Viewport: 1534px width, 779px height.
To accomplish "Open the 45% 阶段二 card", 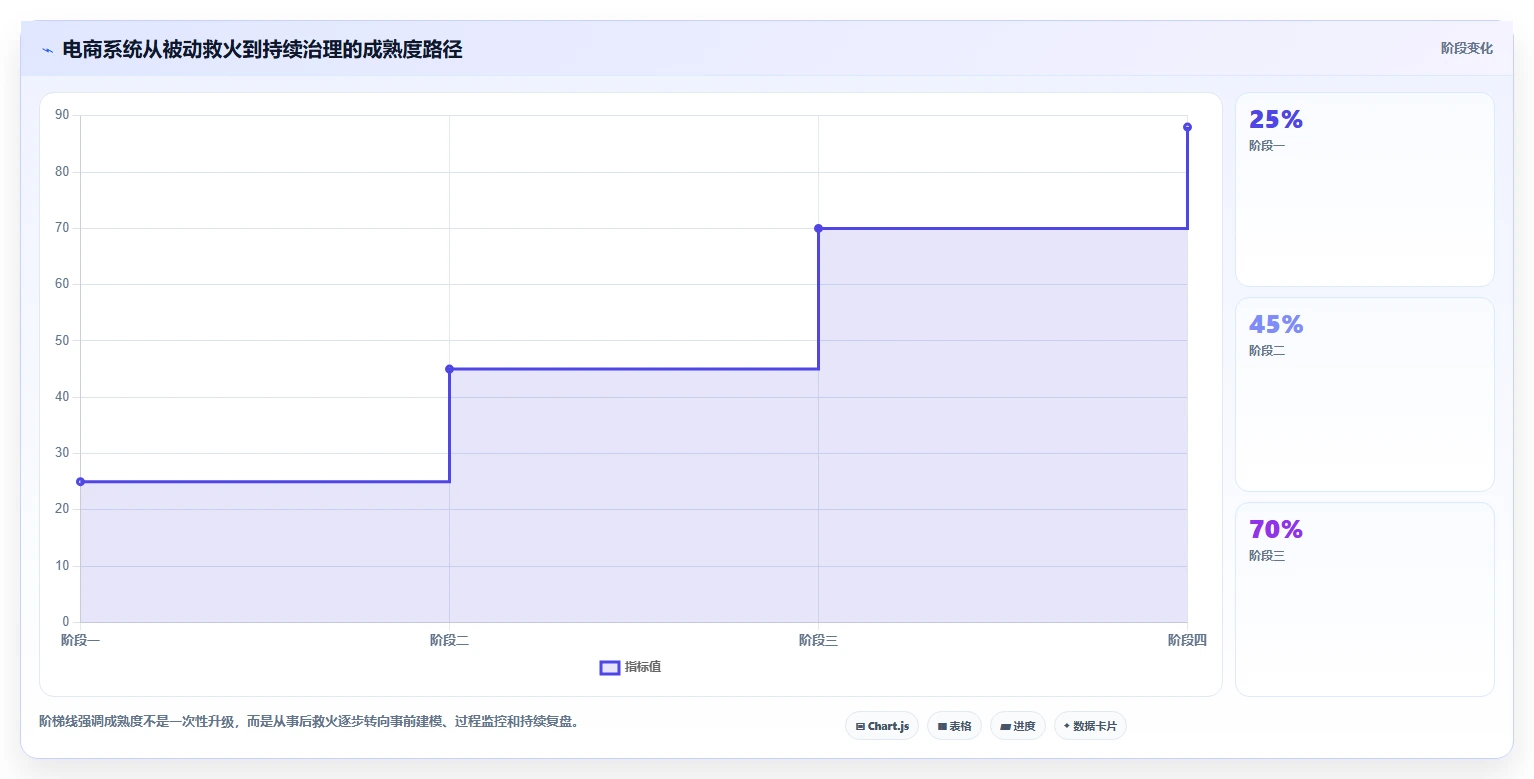I will [x=1365, y=394].
